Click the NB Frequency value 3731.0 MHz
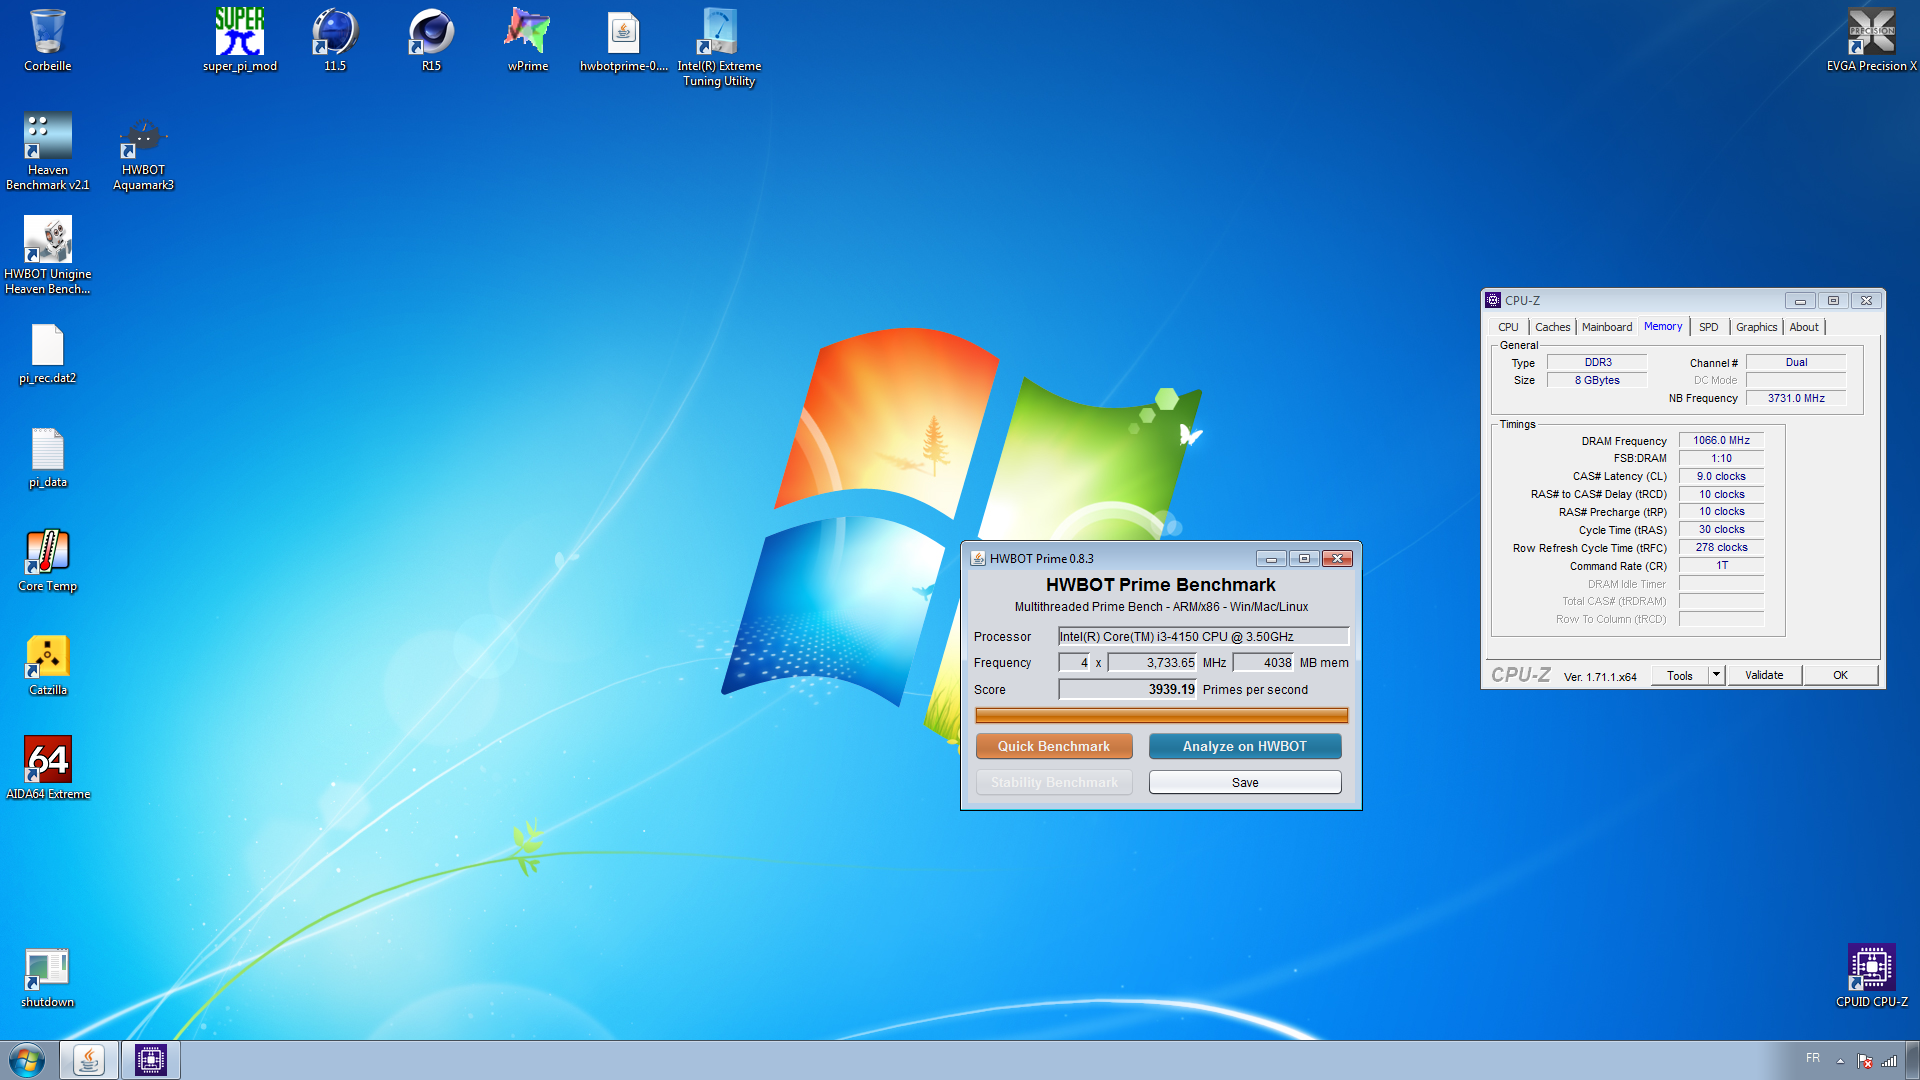This screenshot has height=1080, width=1920. click(x=1796, y=398)
